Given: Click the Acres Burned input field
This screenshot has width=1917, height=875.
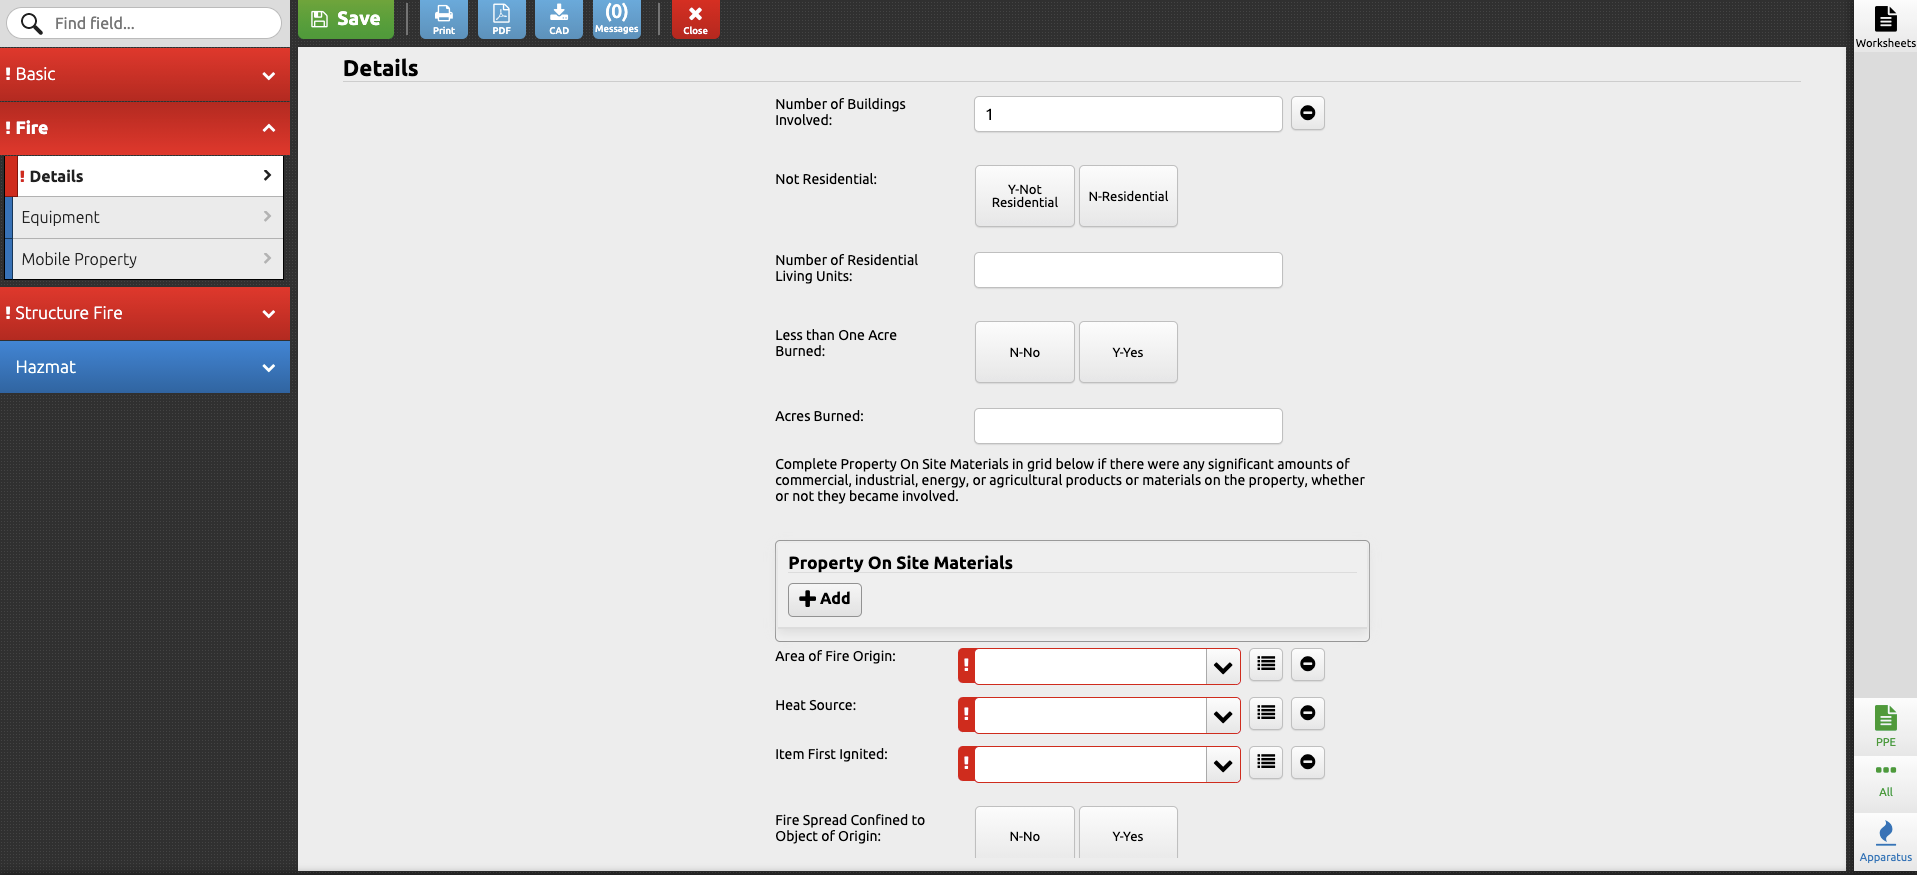Looking at the screenshot, I should [x=1128, y=426].
